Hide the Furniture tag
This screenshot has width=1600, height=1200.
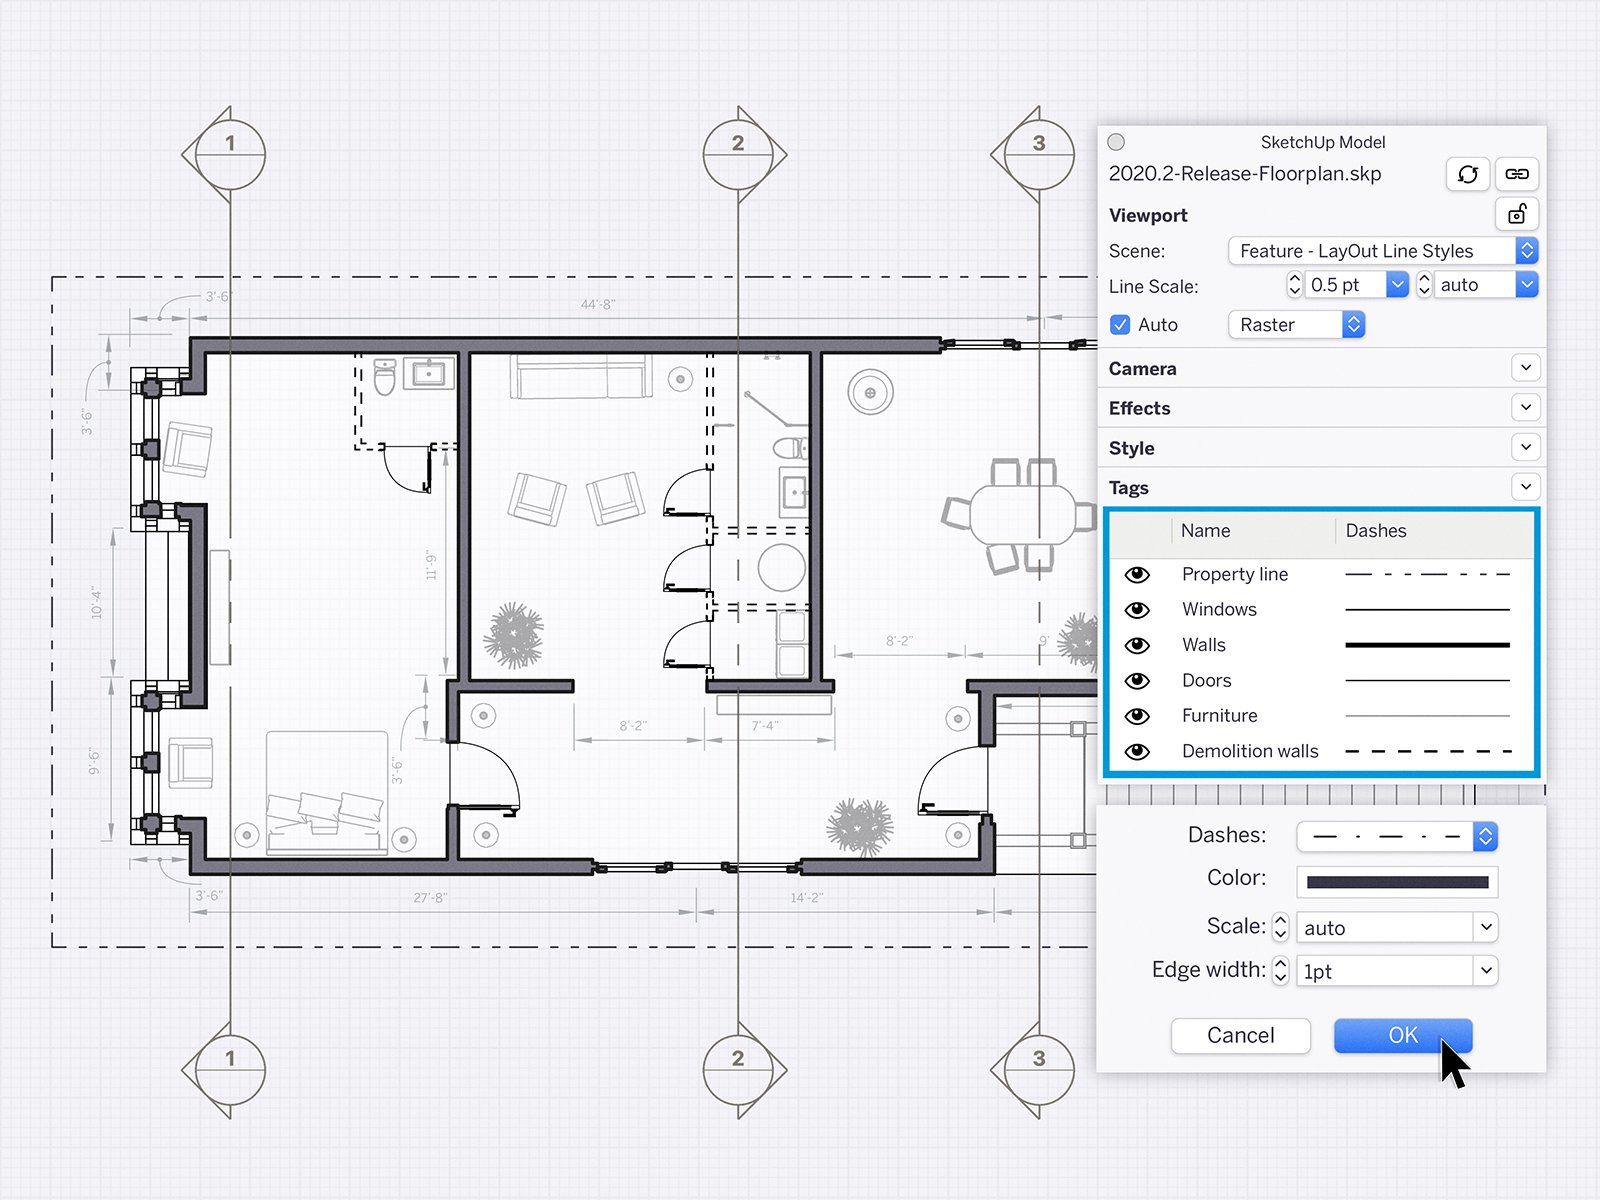pyautogui.click(x=1138, y=716)
